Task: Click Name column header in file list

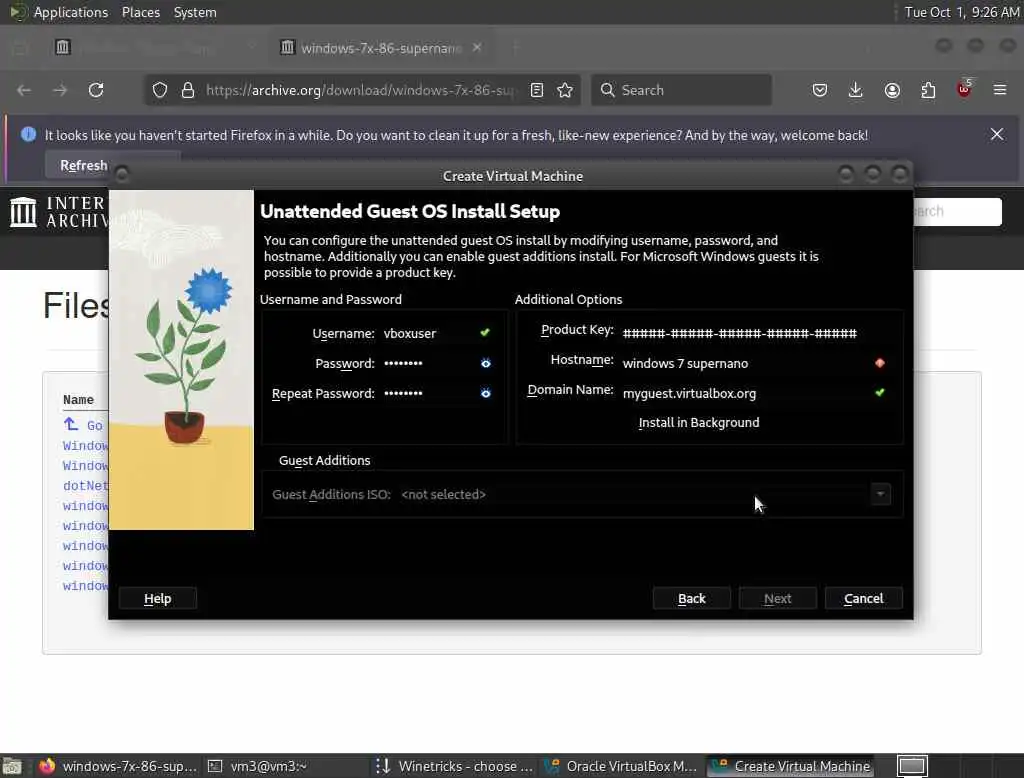Action: (78, 400)
